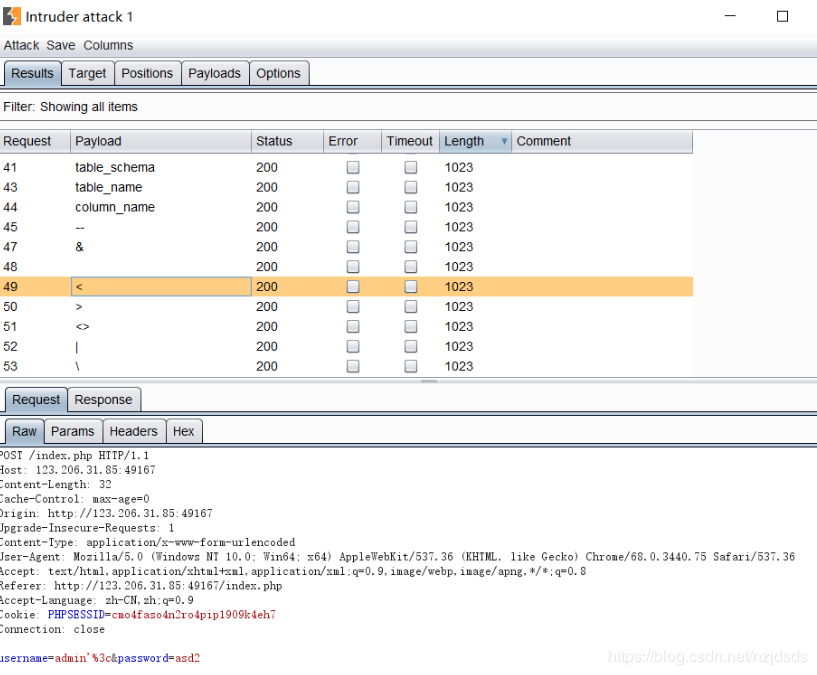
Task: Switch to the Target tab
Action: pos(87,73)
